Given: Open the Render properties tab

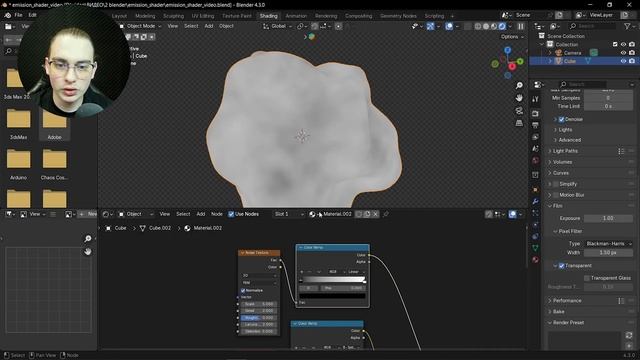Looking at the screenshot, I should [x=535, y=113].
